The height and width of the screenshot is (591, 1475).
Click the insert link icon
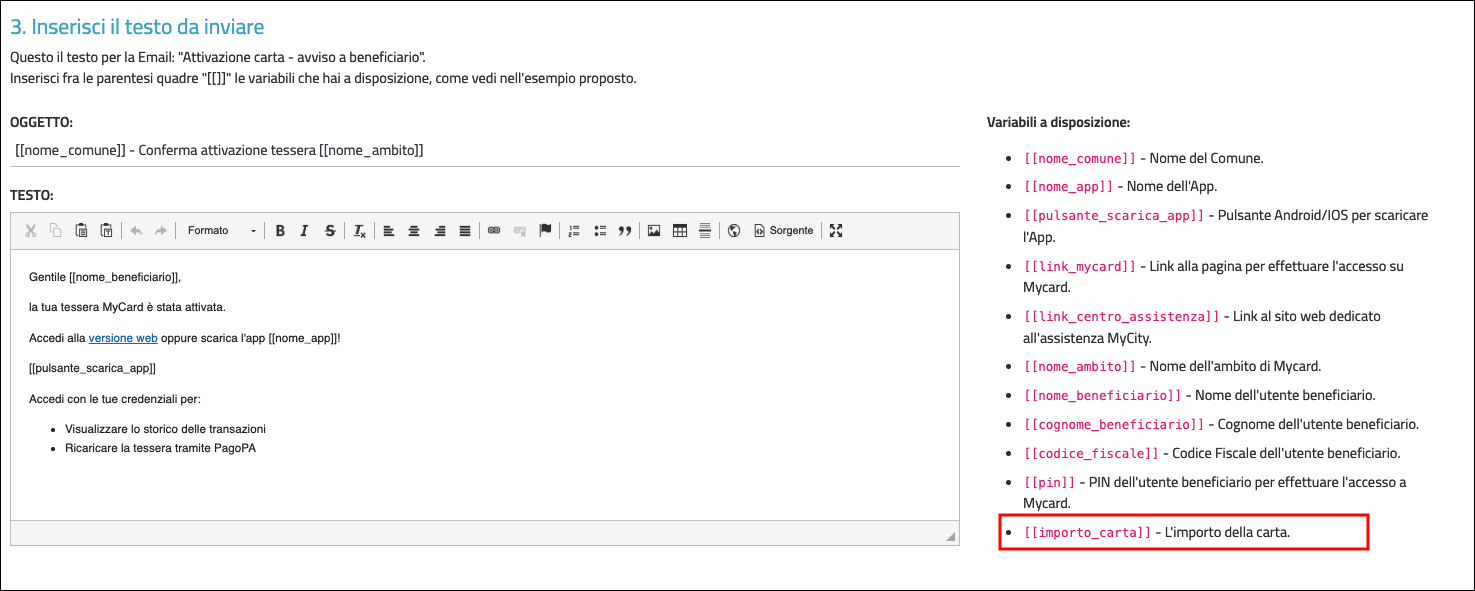point(493,231)
